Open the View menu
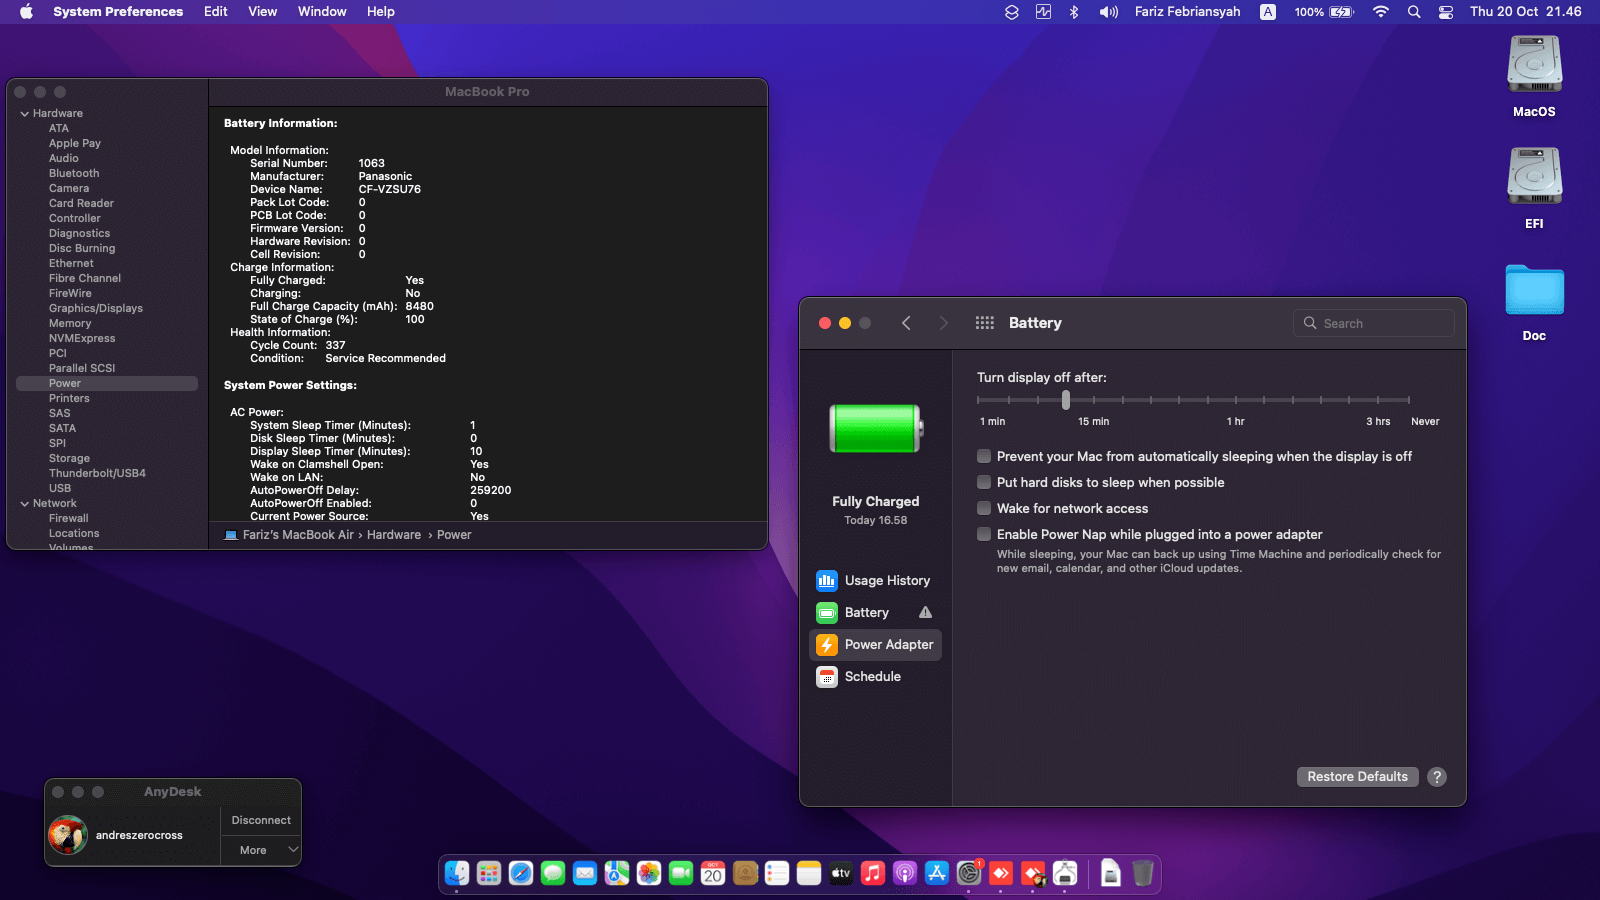1600x900 pixels. [262, 12]
